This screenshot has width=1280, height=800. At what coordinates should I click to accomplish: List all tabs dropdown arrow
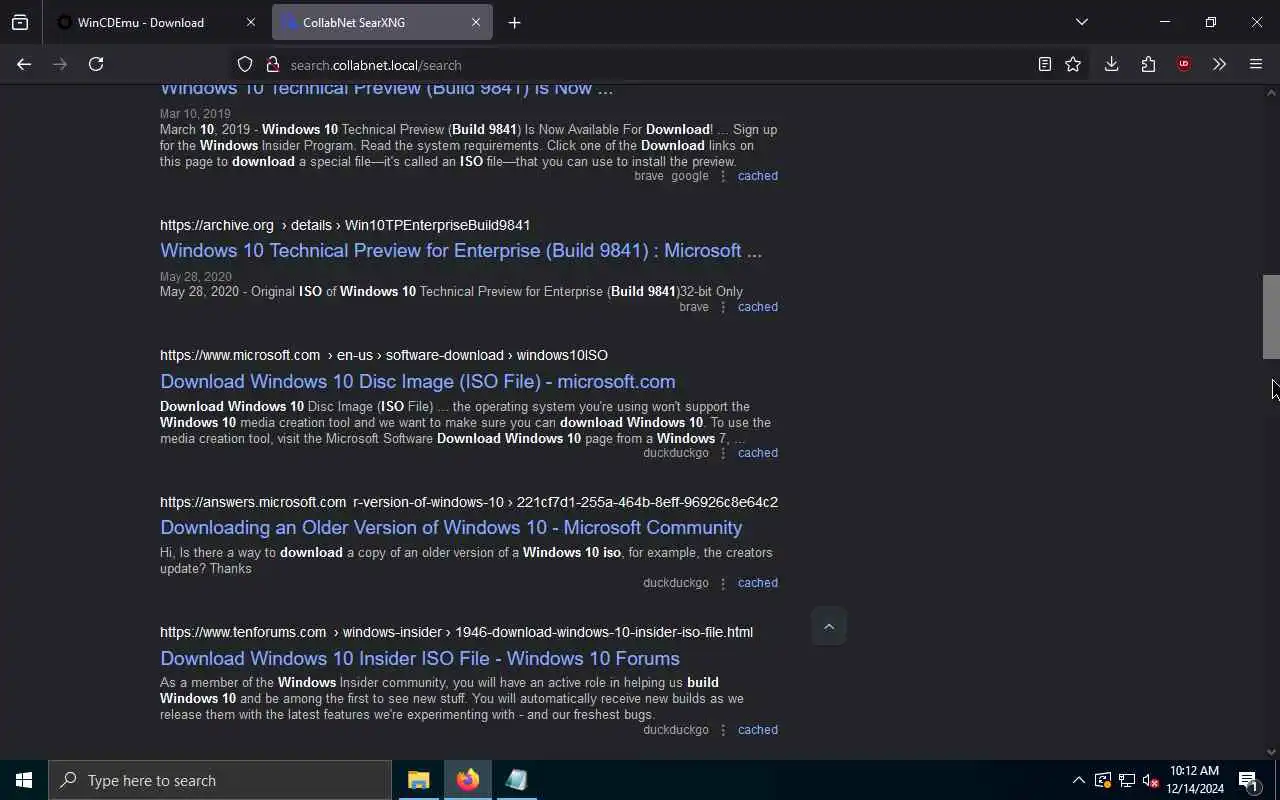click(x=1081, y=22)
